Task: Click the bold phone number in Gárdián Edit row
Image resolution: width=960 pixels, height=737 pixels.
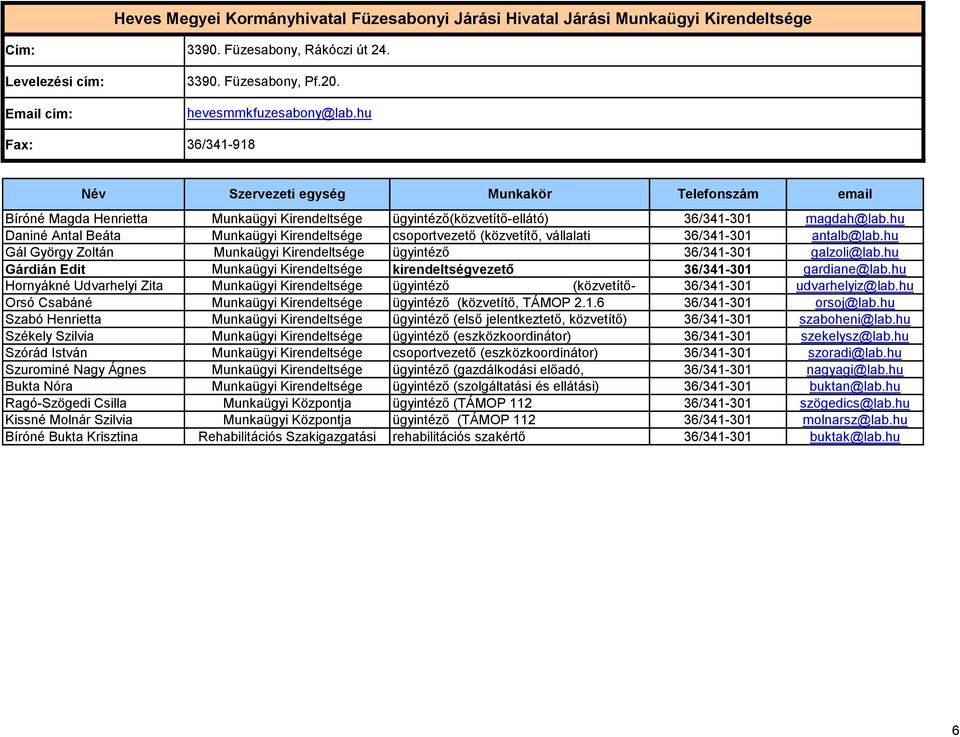Action: pos(718,269)
